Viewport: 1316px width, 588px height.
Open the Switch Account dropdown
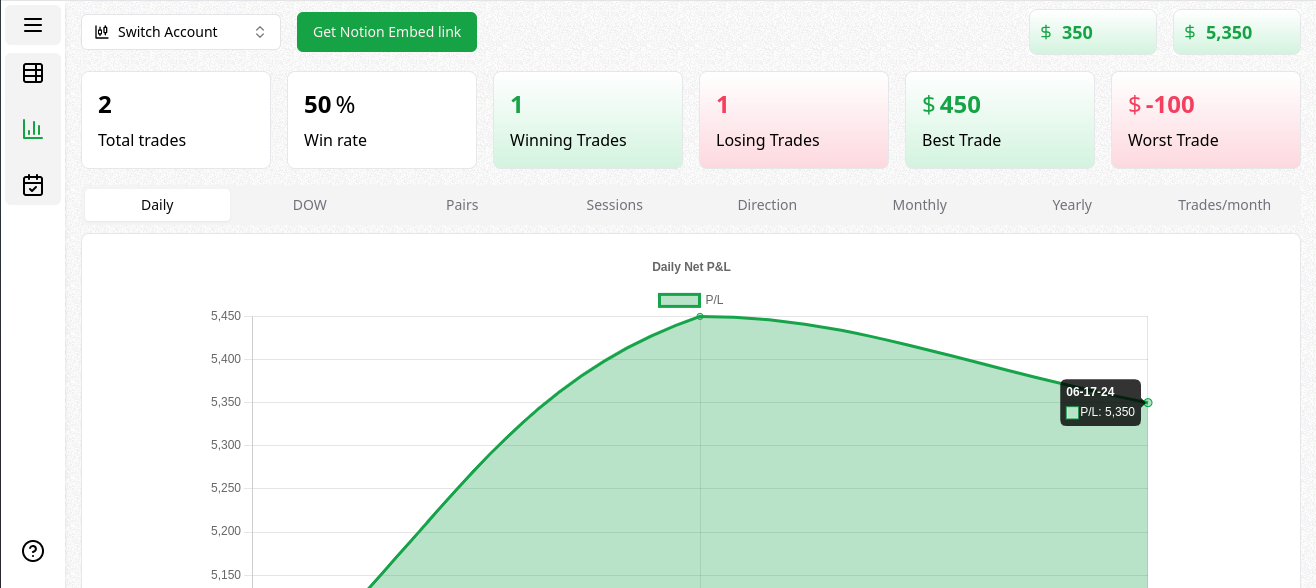coord(181,32)
